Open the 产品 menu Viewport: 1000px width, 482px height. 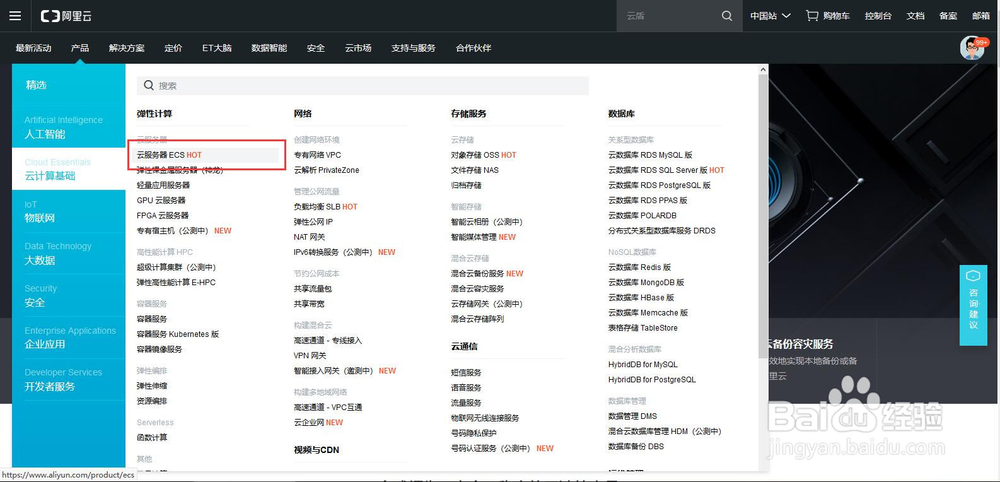[x=80, y=48]
